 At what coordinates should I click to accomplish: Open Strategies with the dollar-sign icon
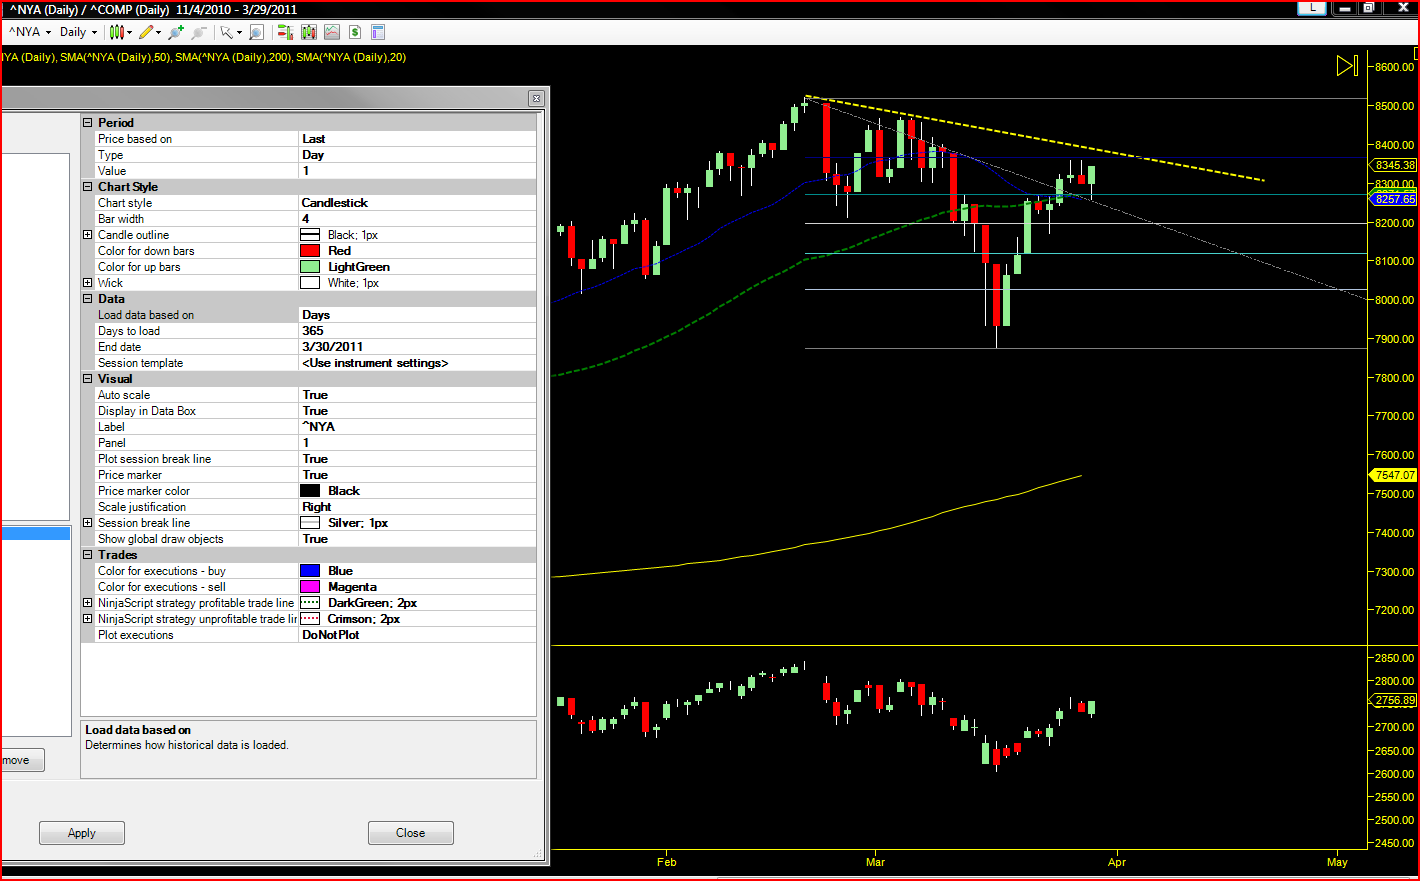tap(355, 32)
